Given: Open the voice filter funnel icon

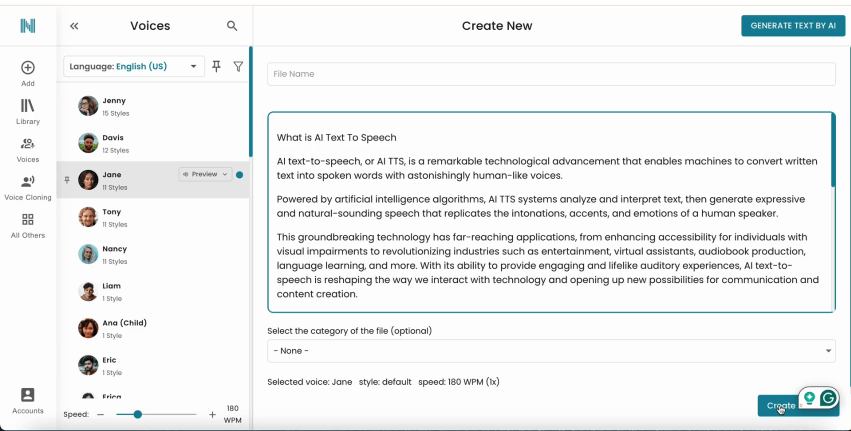Looking at the screenshot, I should tap(238, 66).
